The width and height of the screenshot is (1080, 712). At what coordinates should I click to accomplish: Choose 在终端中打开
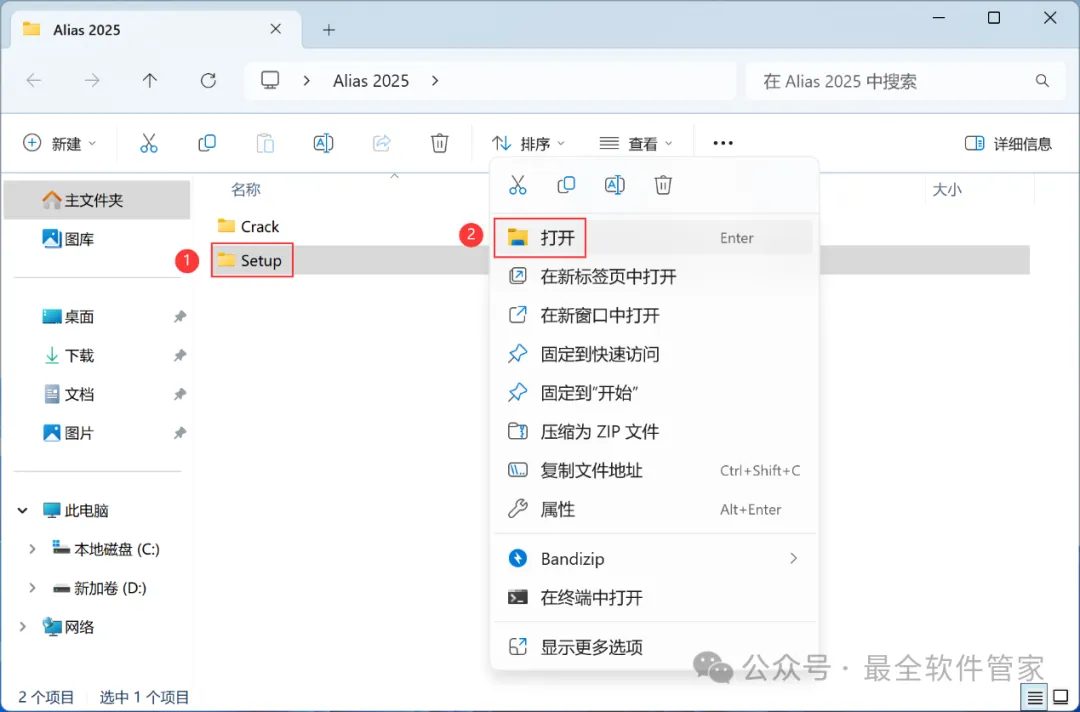click(x=654, y=597)
